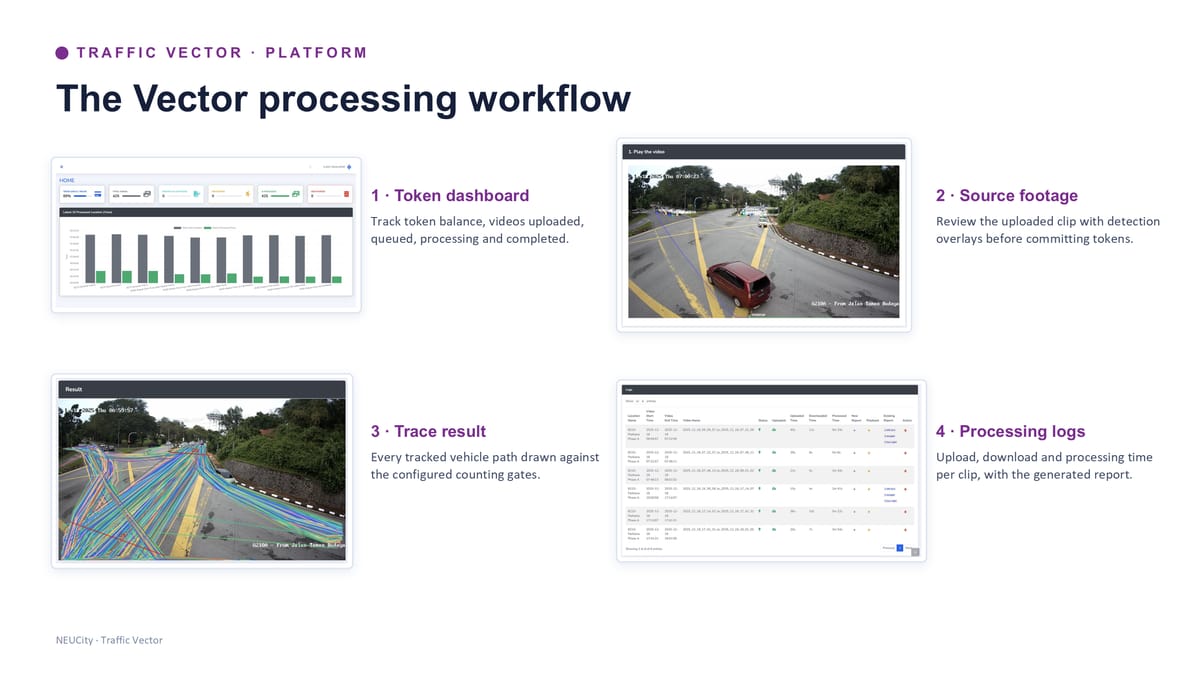This screenshot has height=675, width=1200.
Task: Click the yellow icon on the fourth dashboard tile
Action: 247,194
